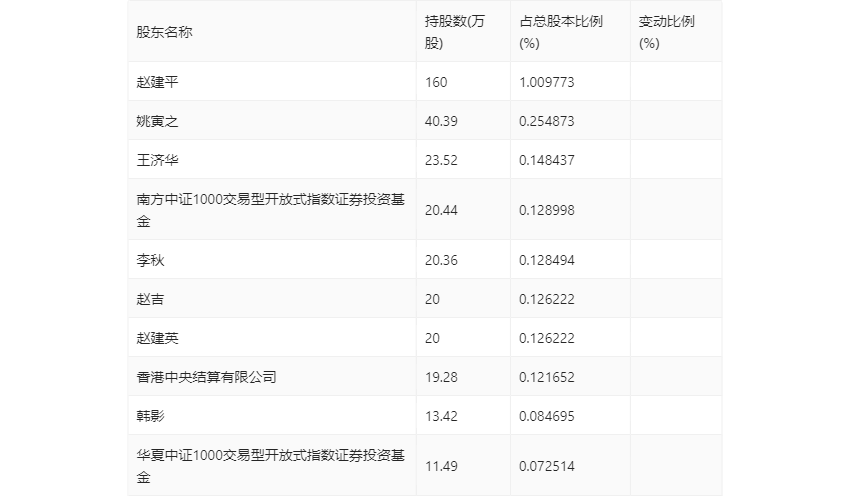This screenshot has height=496, width=850.
Task: Click holdings value 20.44
Action: click(x=441, y=210)
